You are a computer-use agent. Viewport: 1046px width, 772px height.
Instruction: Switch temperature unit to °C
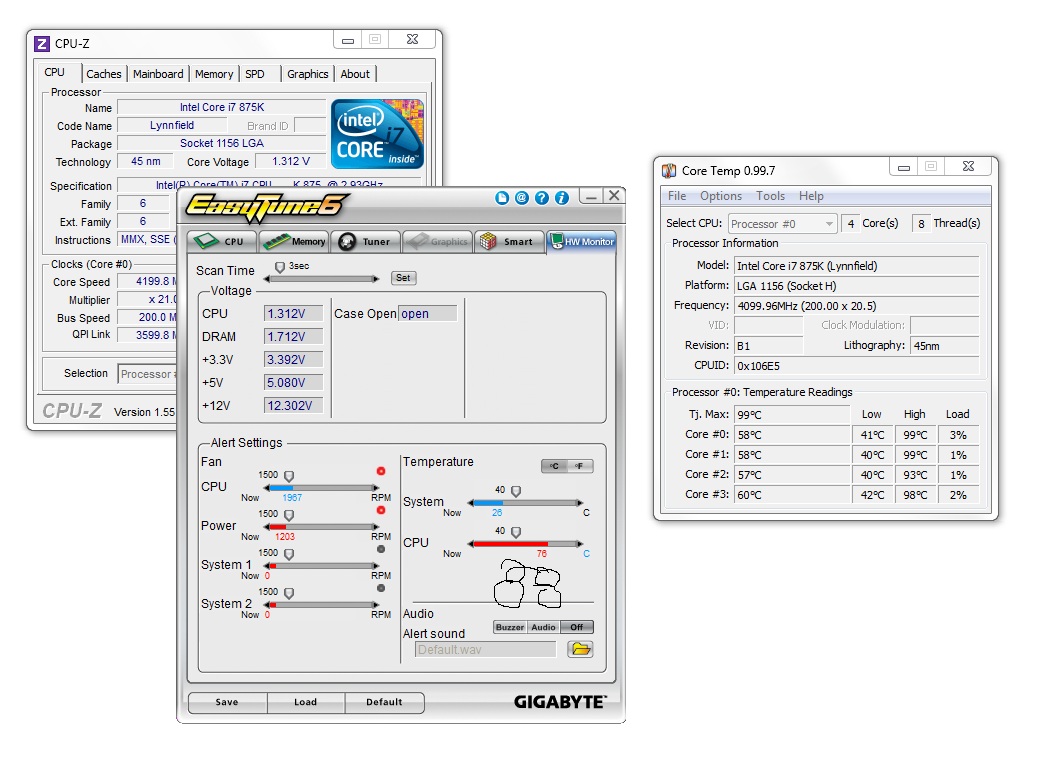[554, 466]
